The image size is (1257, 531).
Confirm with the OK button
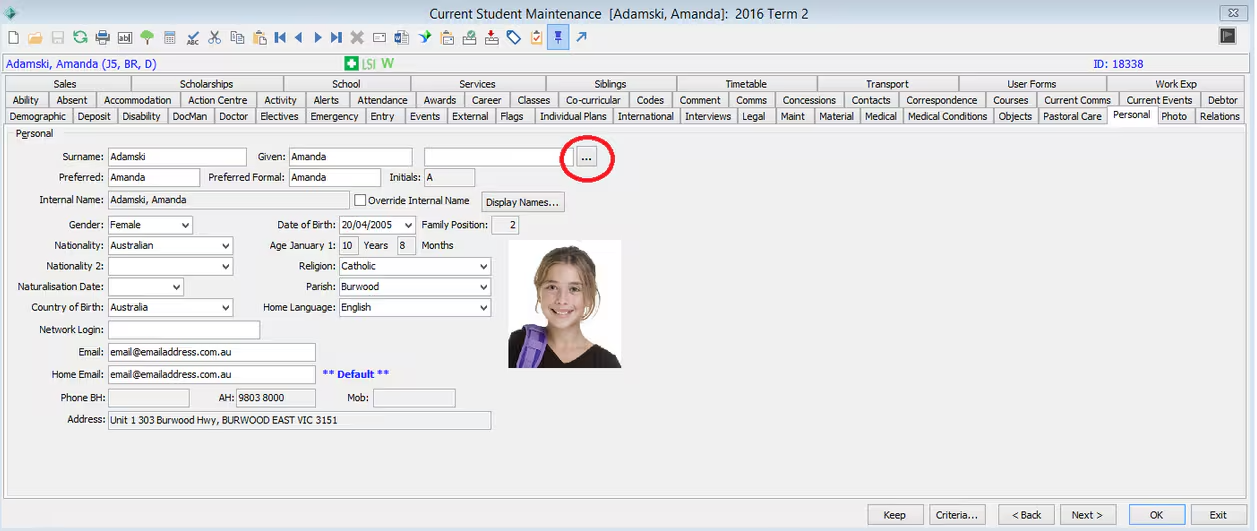pyautogui.click(x=1156, y=515)
